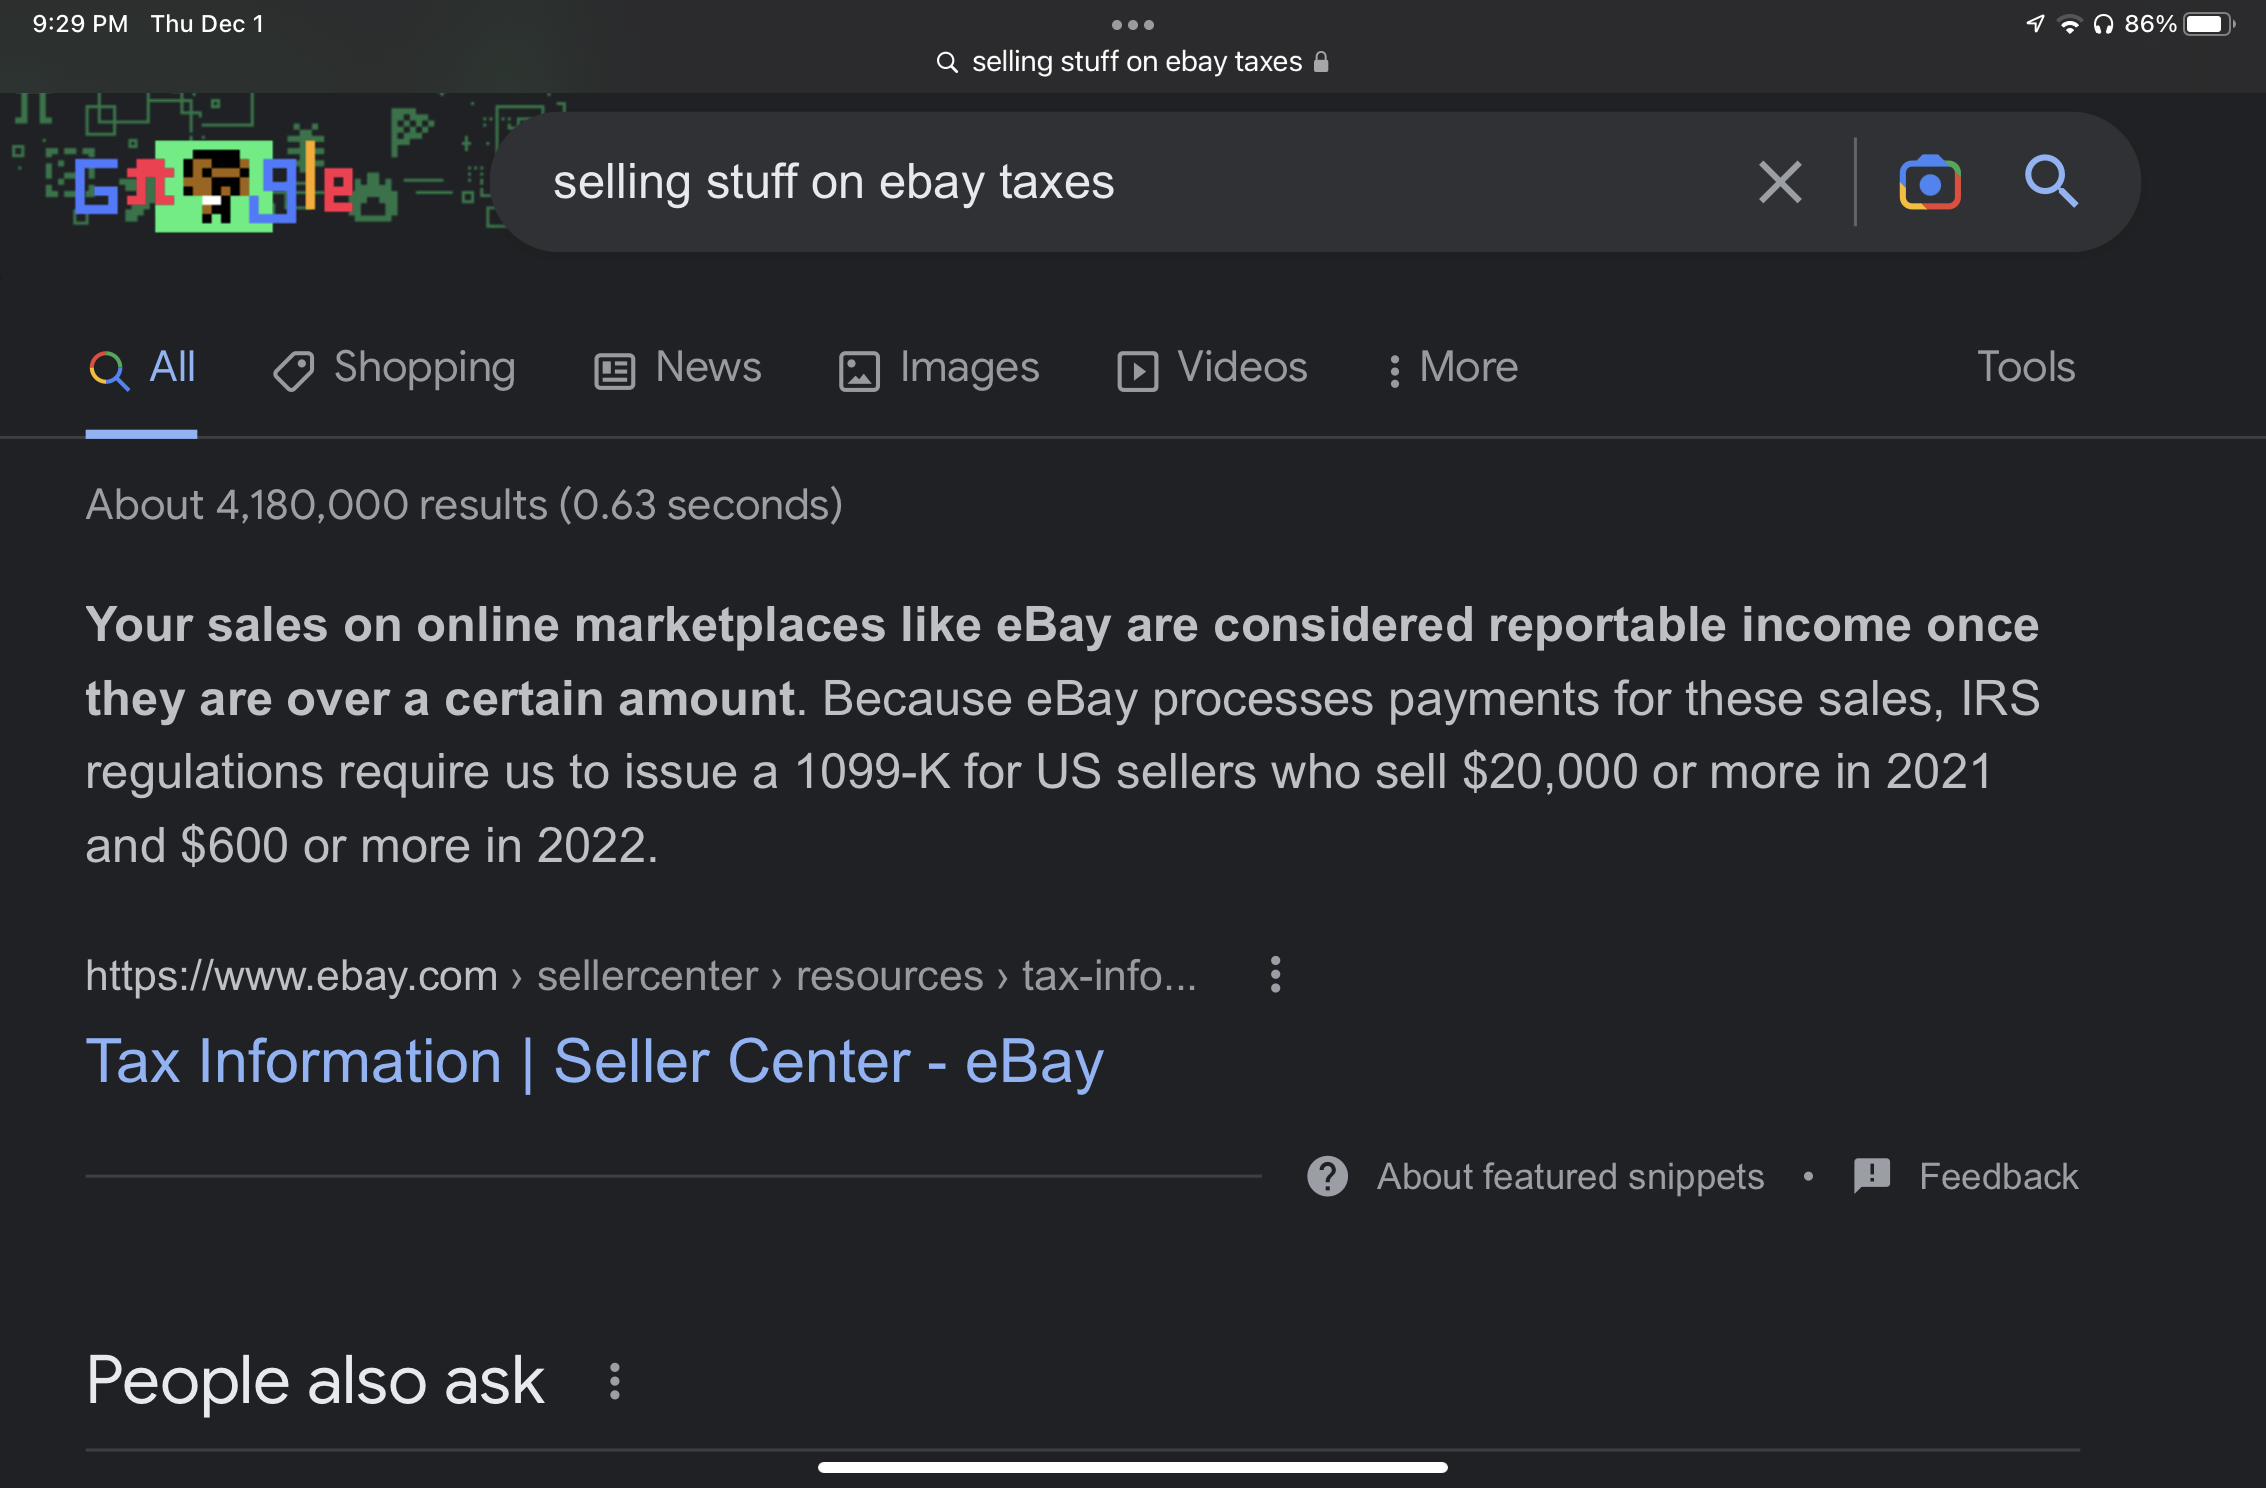This screenshot has height=1488, width=2266.
Task: Open the three-dot menu beside the ebay.com URL
Action: point(1275,974)
